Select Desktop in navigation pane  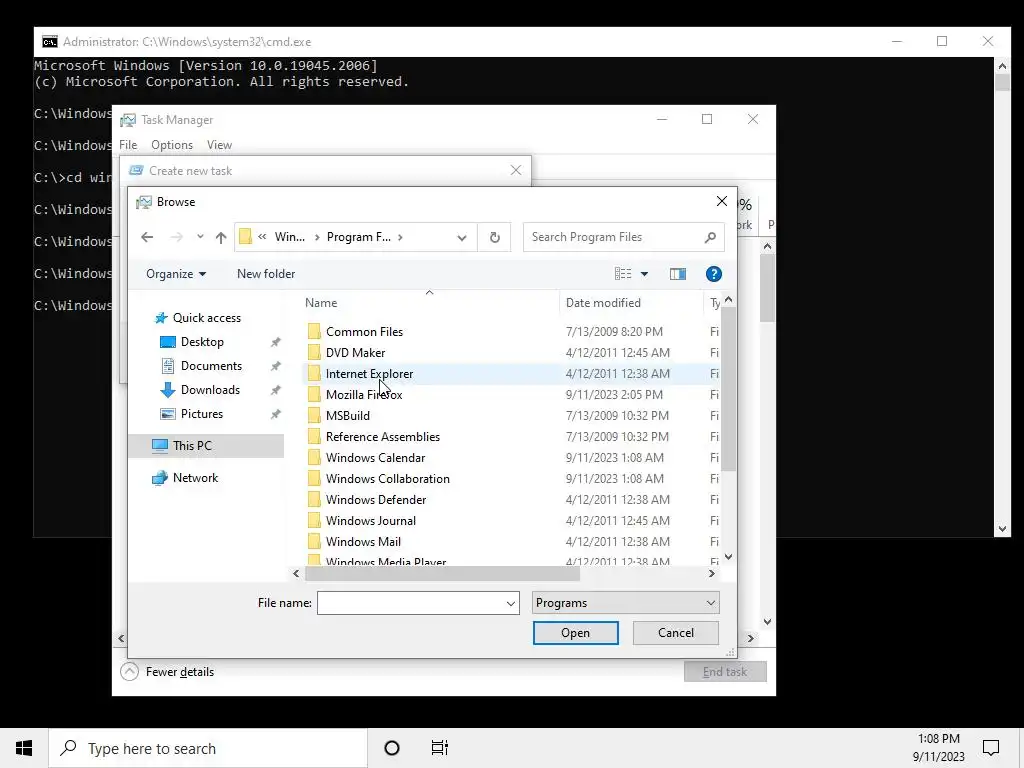click(x=202, y=342)
